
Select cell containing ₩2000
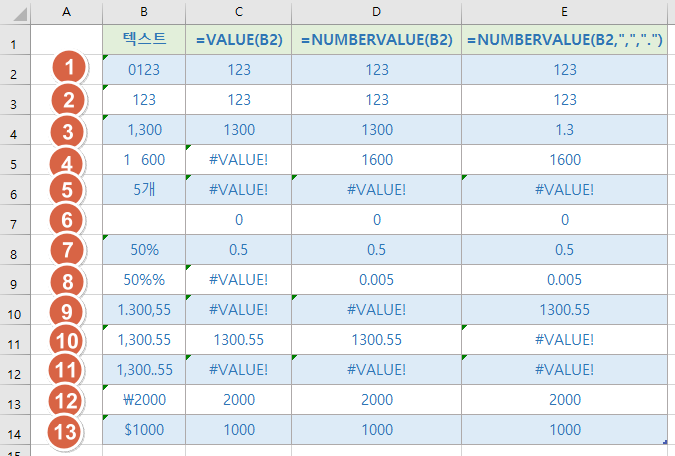tap(144, 400)
